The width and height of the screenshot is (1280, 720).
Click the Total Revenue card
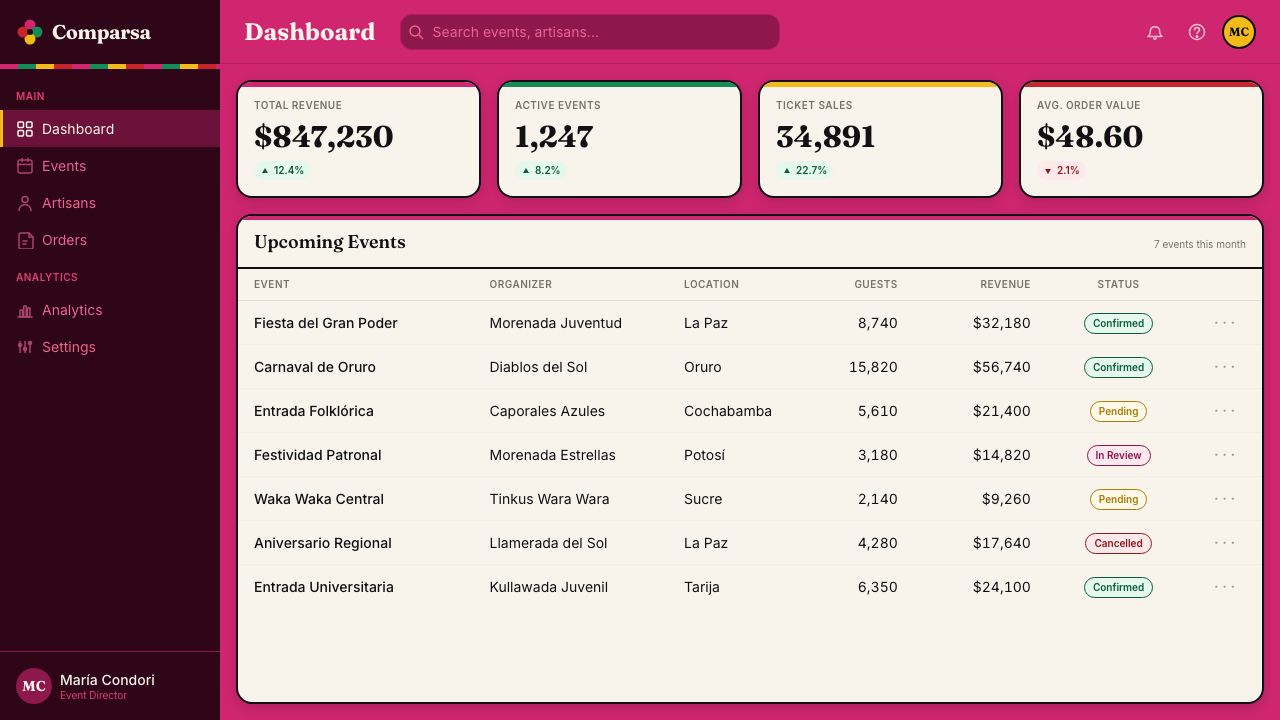359,139
